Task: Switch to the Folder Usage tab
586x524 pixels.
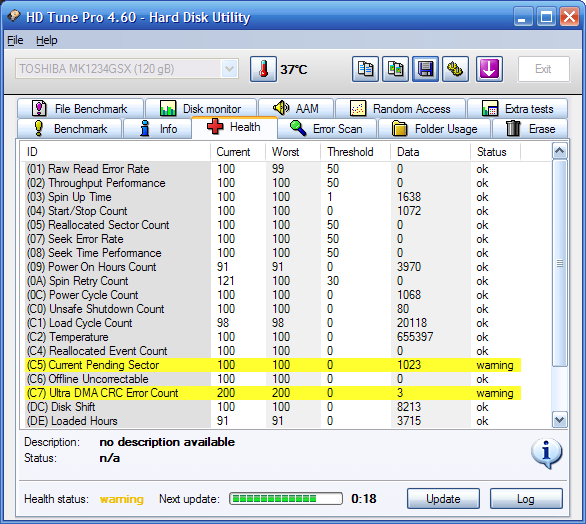Action: [435, 129]
